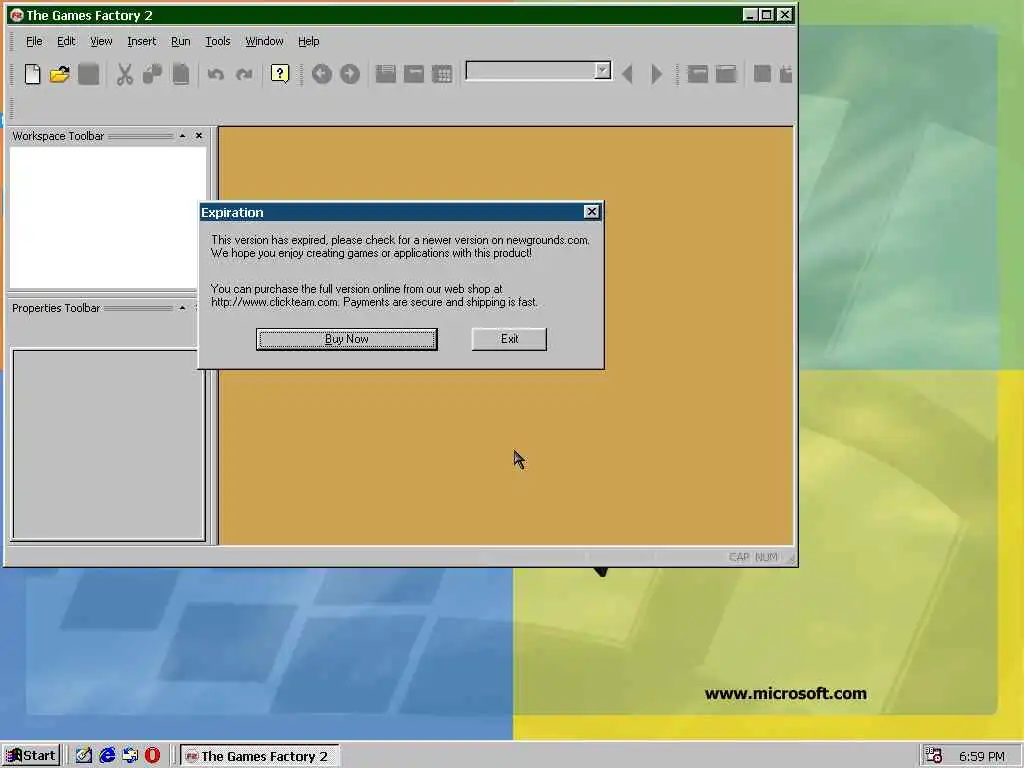The image size is (1024, 768).
Task: Click the round Back navigation icon
Action: [x=322, y=74]
